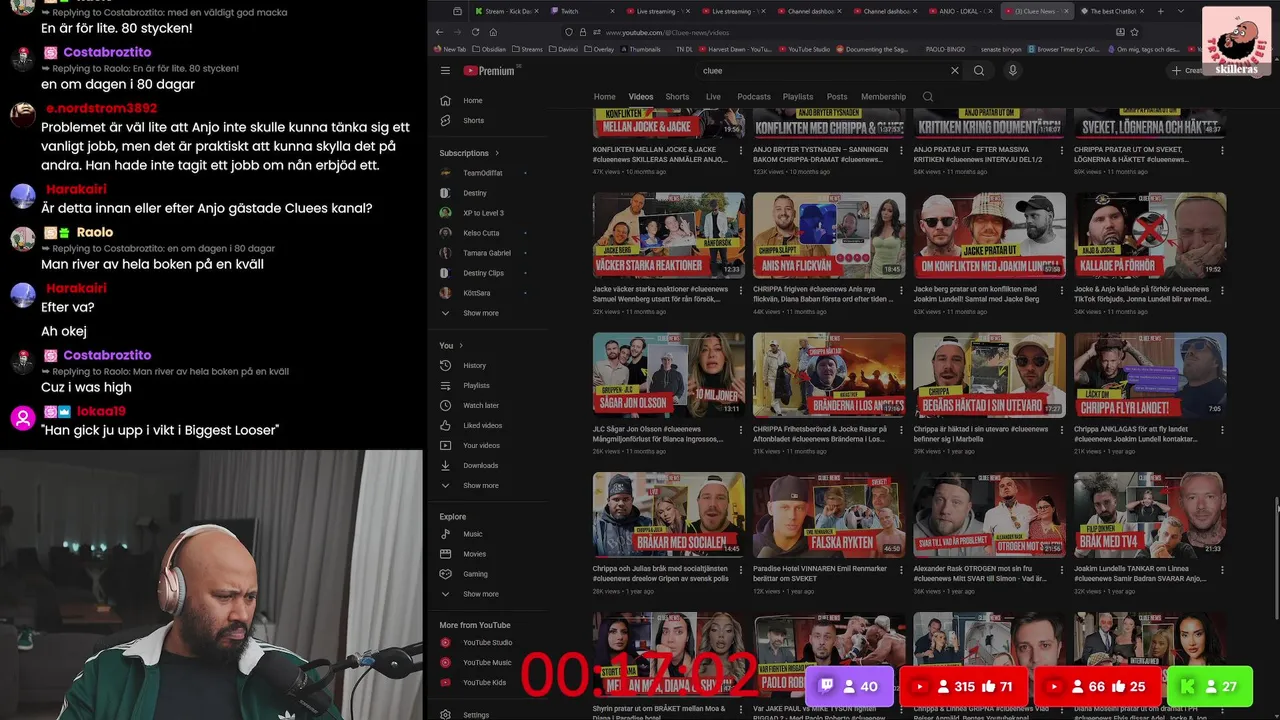This screenshot has width=1280, height=720.
Task: Switch to the channel Playlists tab
Action: pyautogui.click(x=798, y=97)
